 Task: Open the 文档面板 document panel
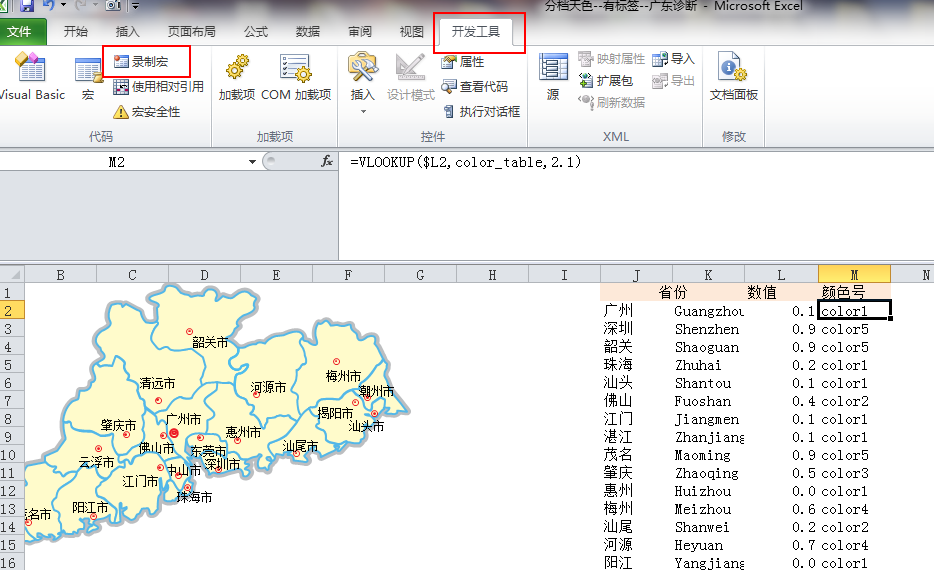click(734, 77)
